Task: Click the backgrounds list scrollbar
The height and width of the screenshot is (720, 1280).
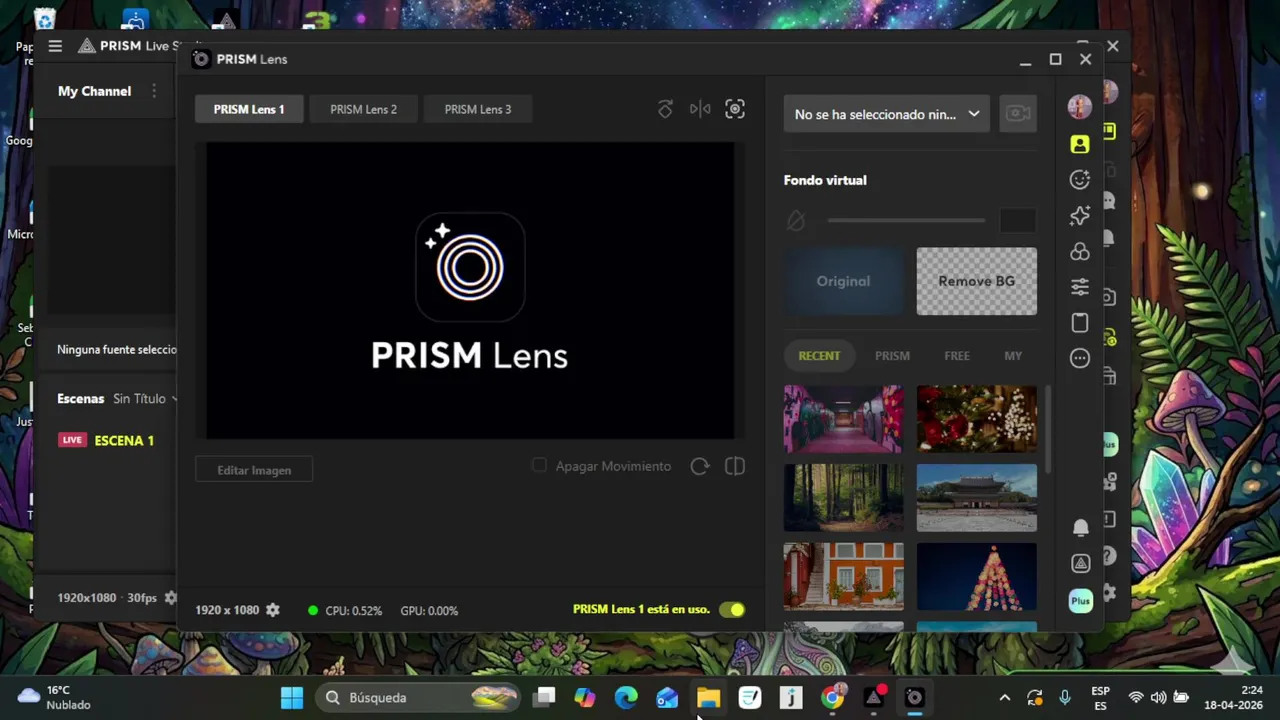Action: click(1047, 430)
